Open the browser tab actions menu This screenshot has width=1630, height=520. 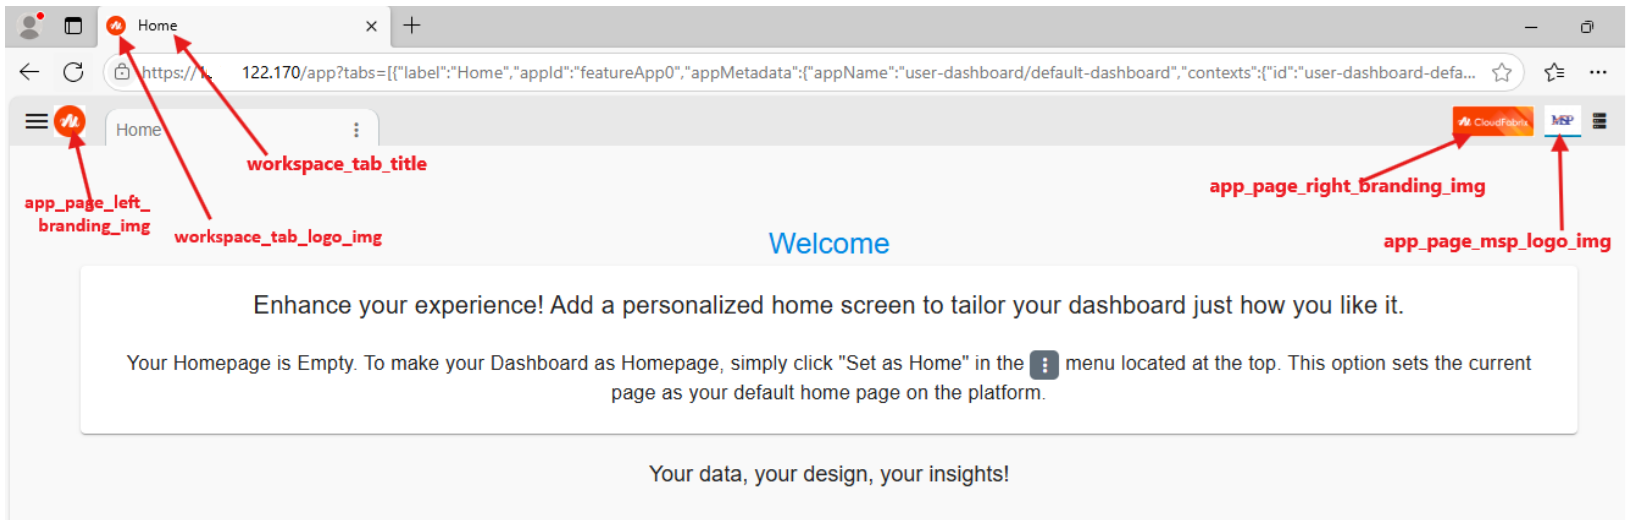73,26
